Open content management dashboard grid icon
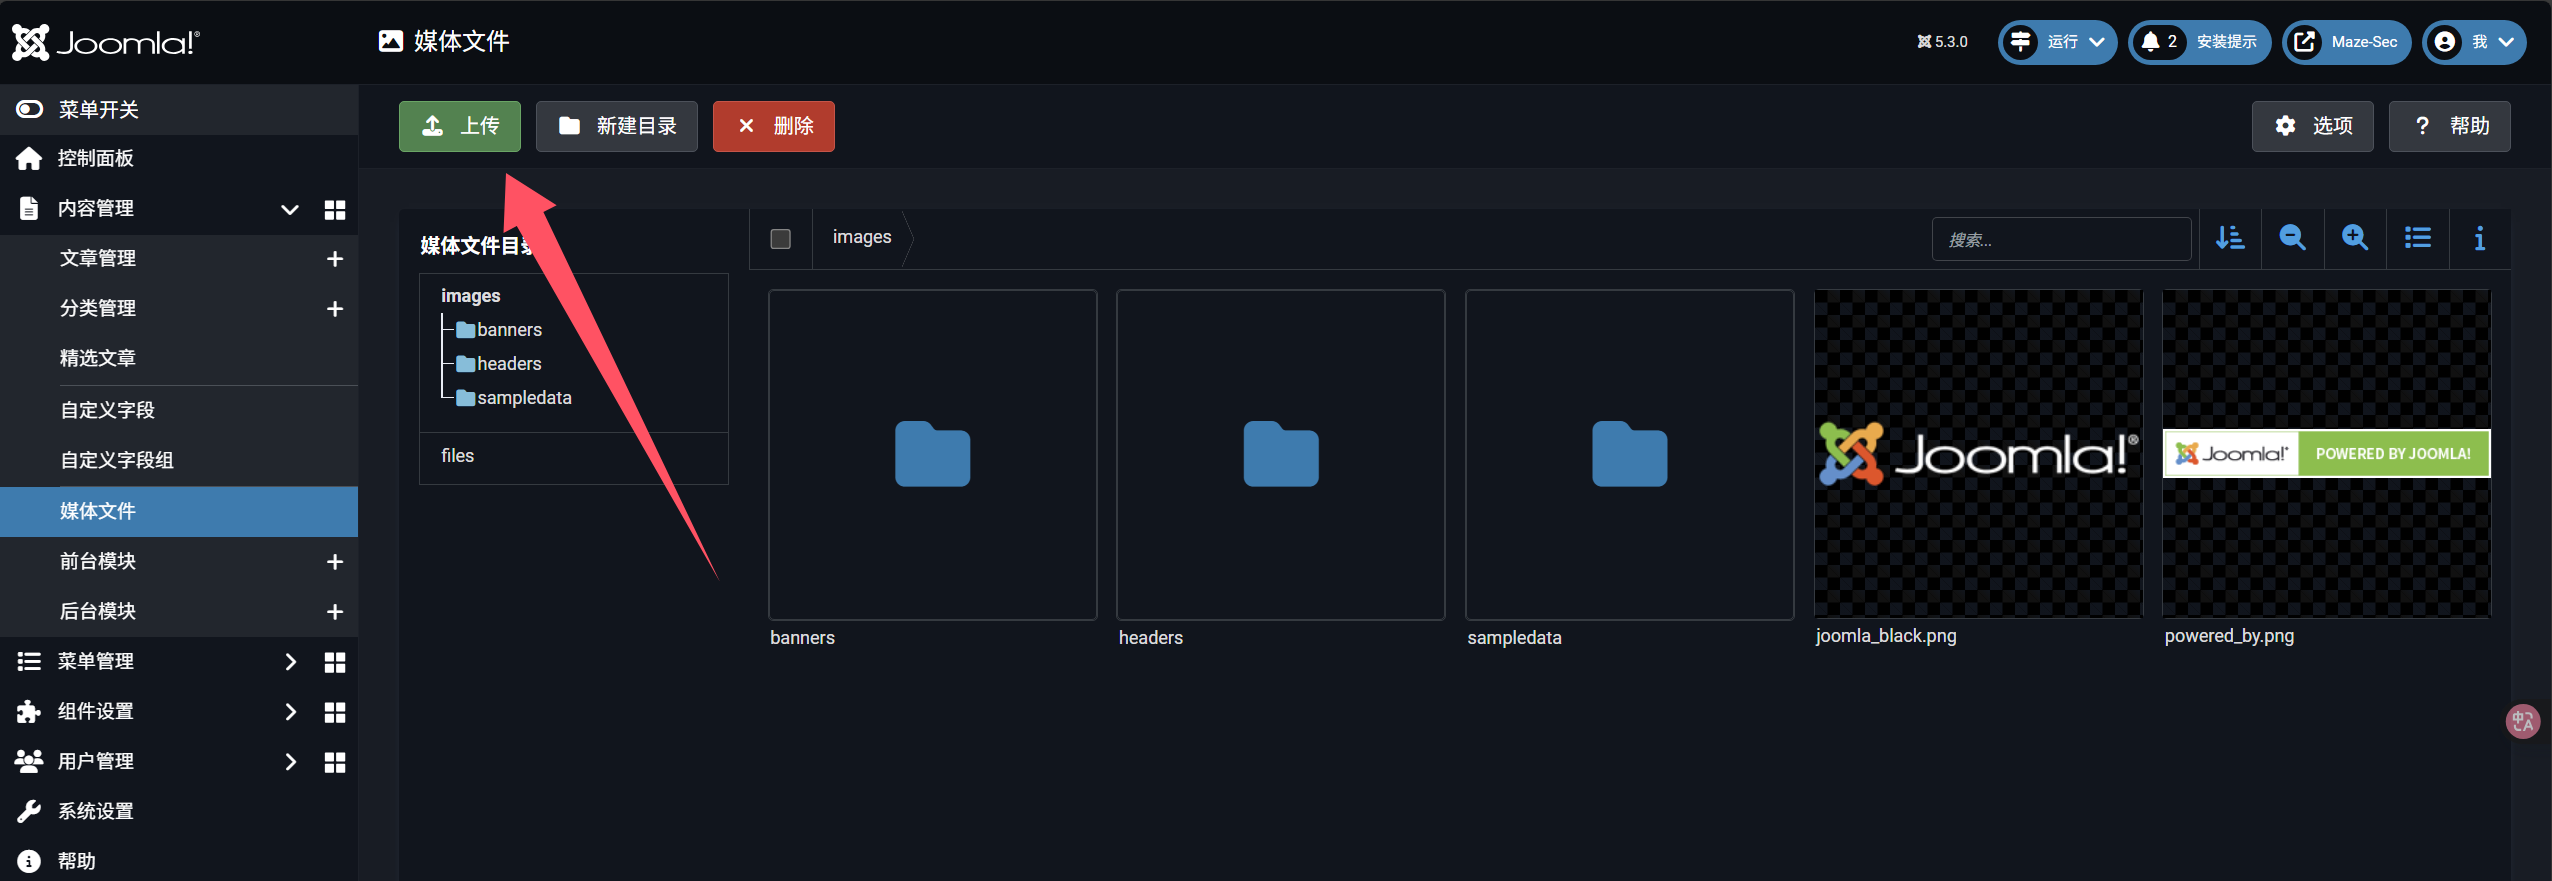 pyautogui.click(x=335, y=209)
